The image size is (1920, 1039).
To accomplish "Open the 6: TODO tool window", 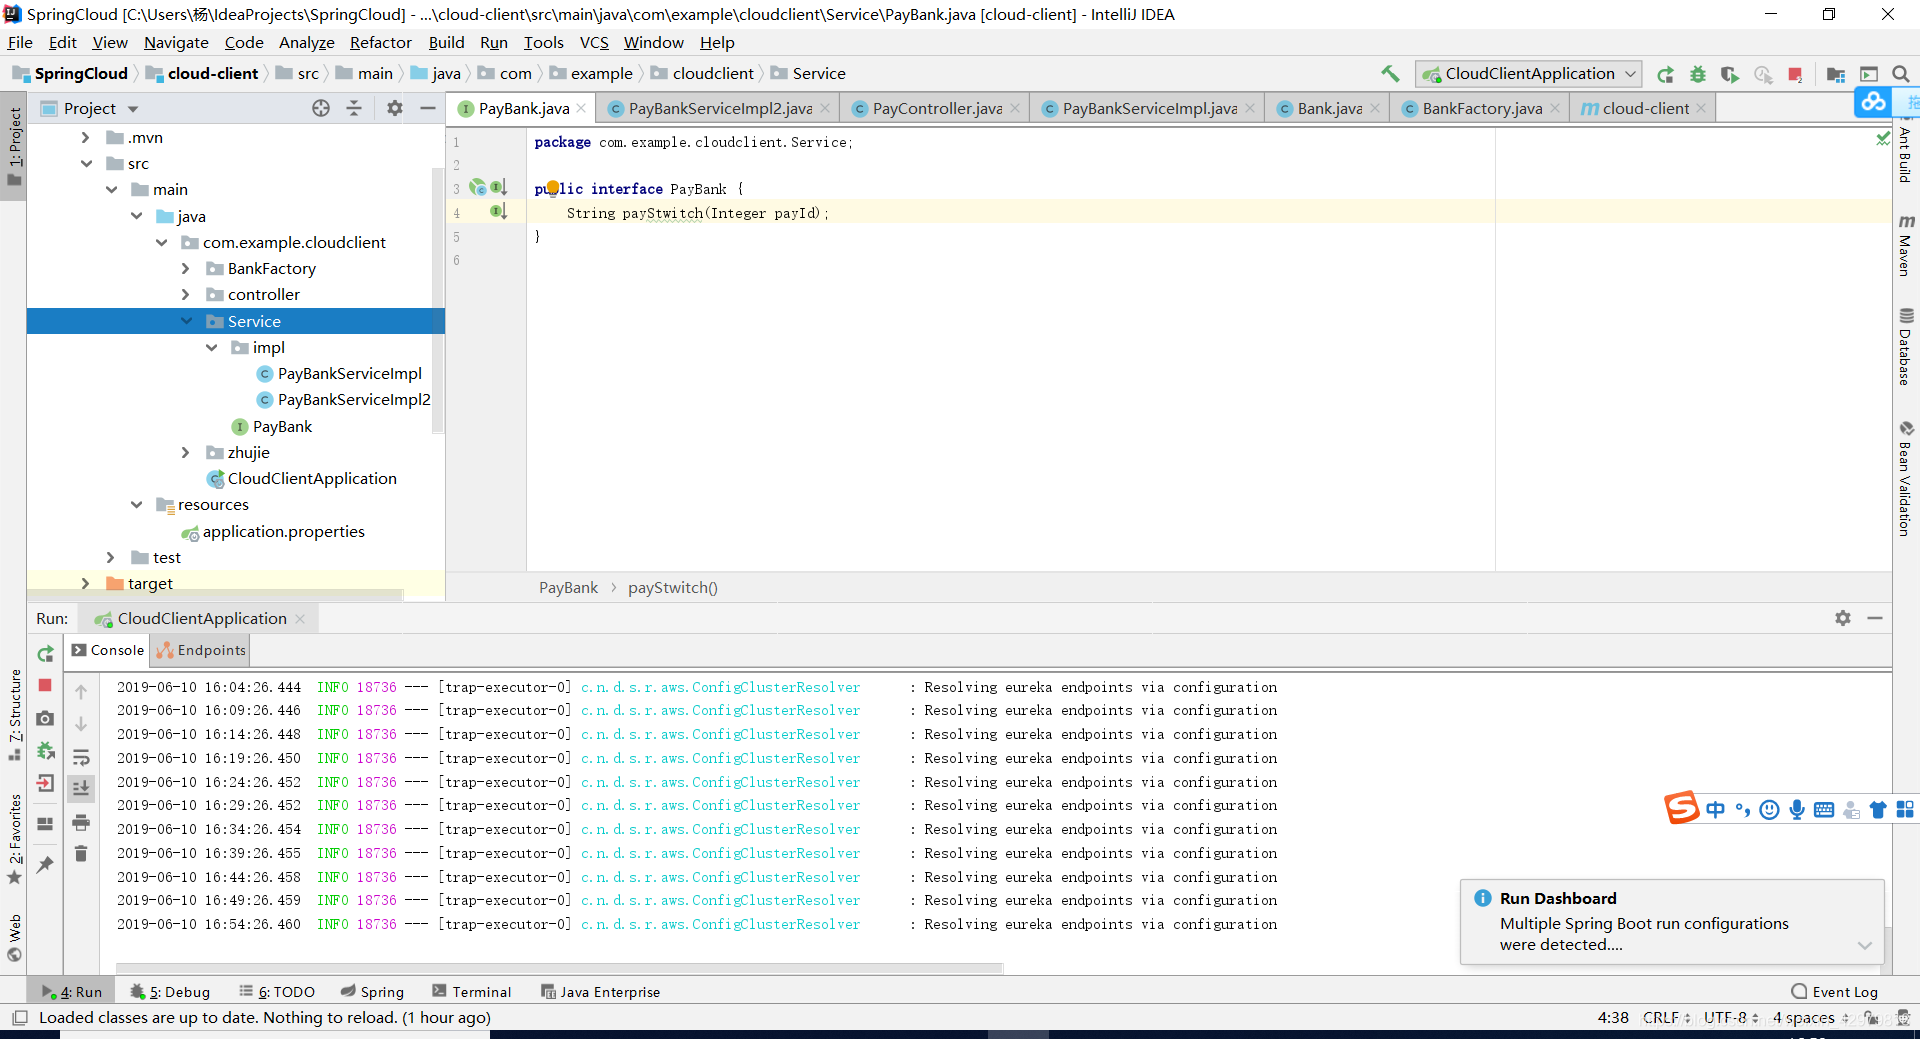I will point(277,992).
